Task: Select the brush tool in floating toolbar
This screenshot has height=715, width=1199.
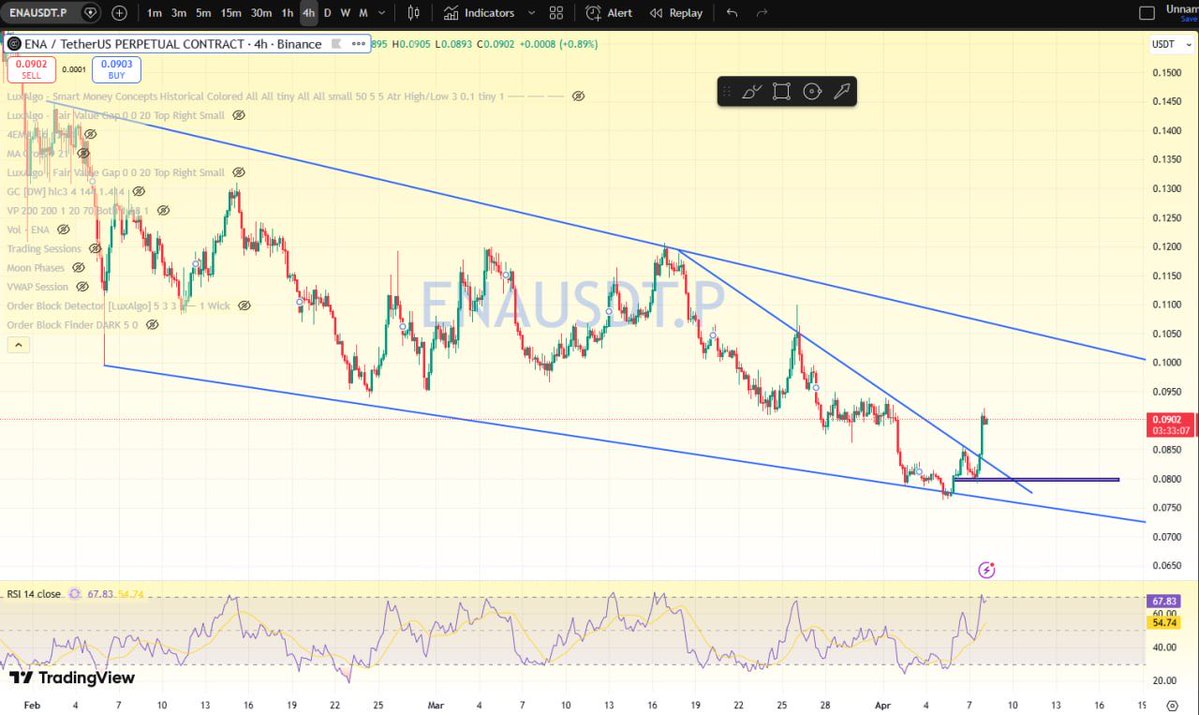Action: [x=751, y=92]
